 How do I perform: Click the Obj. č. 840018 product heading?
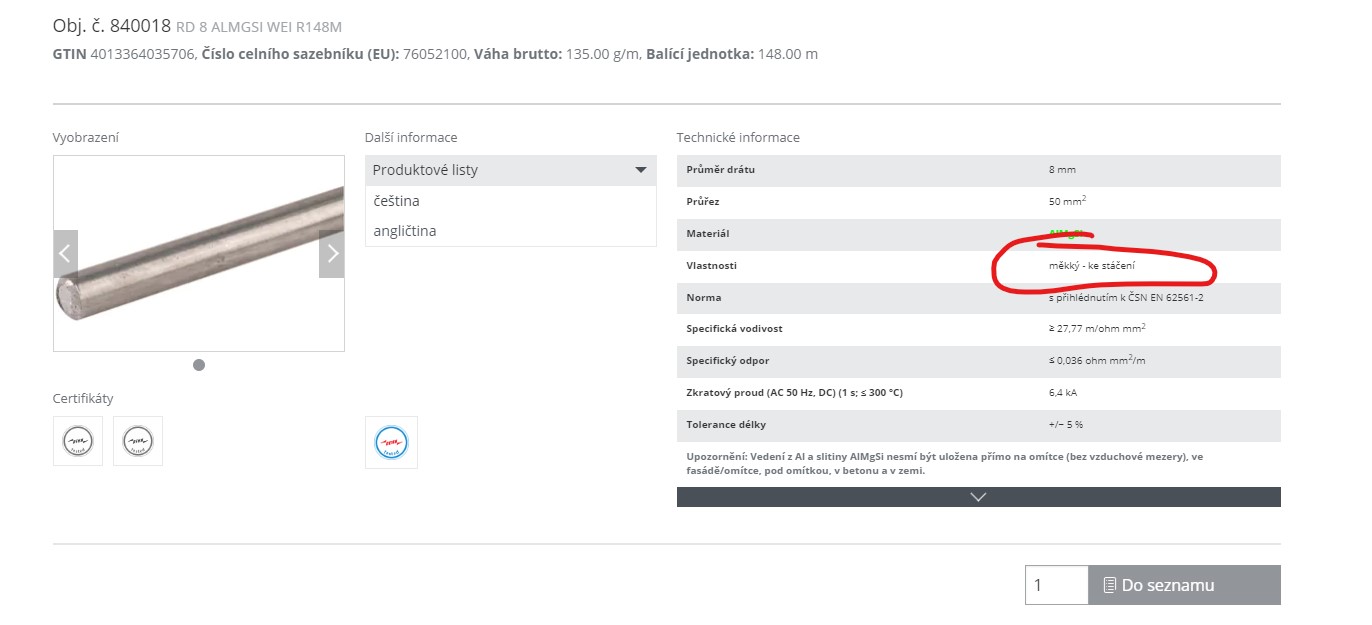click(112, 27)
